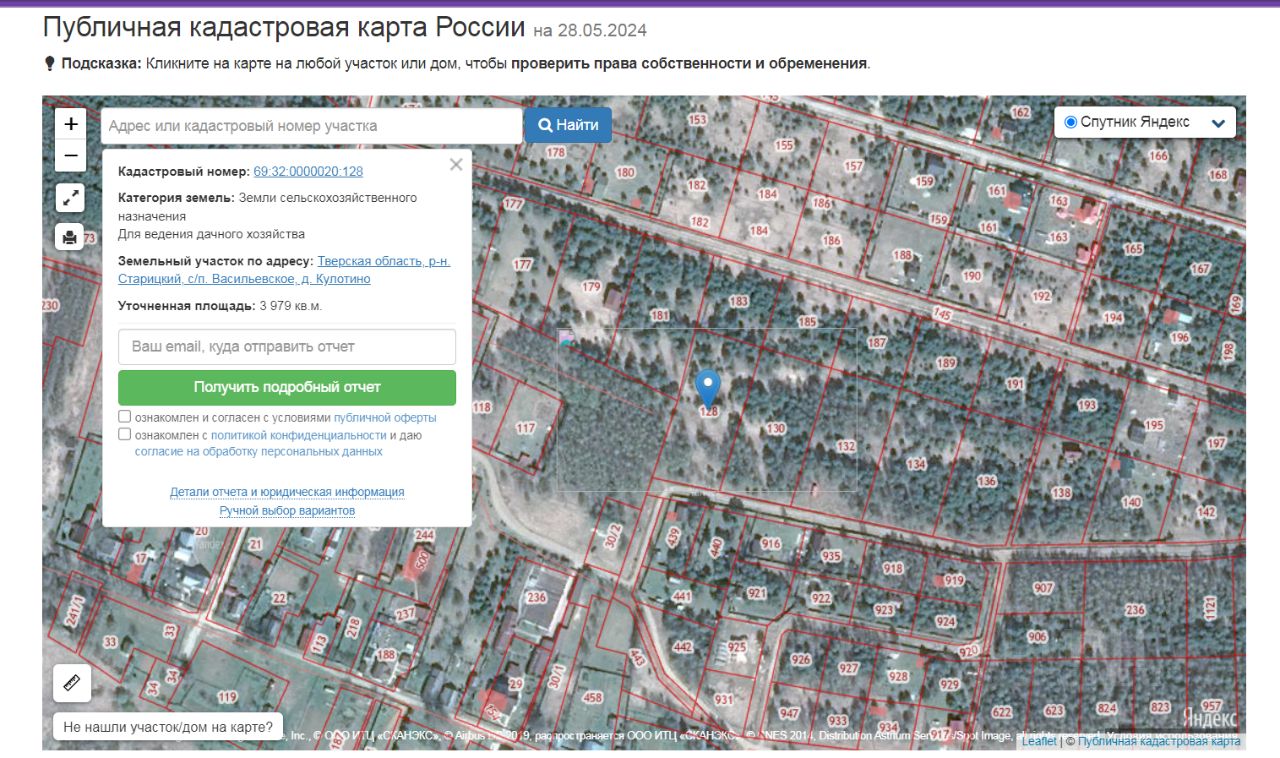Open the Тверская область address link

pyautogui.click(x=284, y=270)
